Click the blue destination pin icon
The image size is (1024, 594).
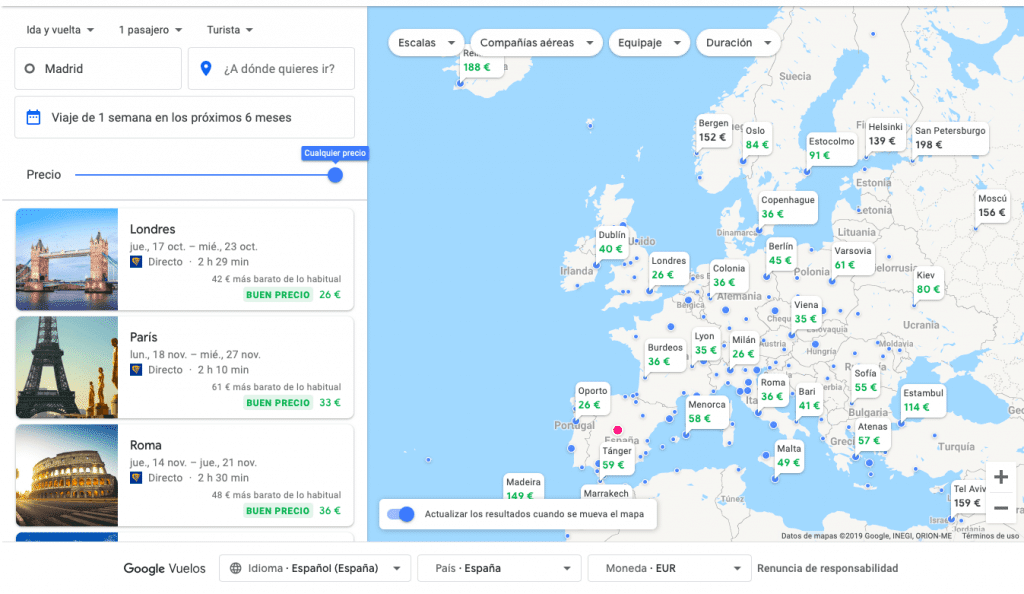206,68
